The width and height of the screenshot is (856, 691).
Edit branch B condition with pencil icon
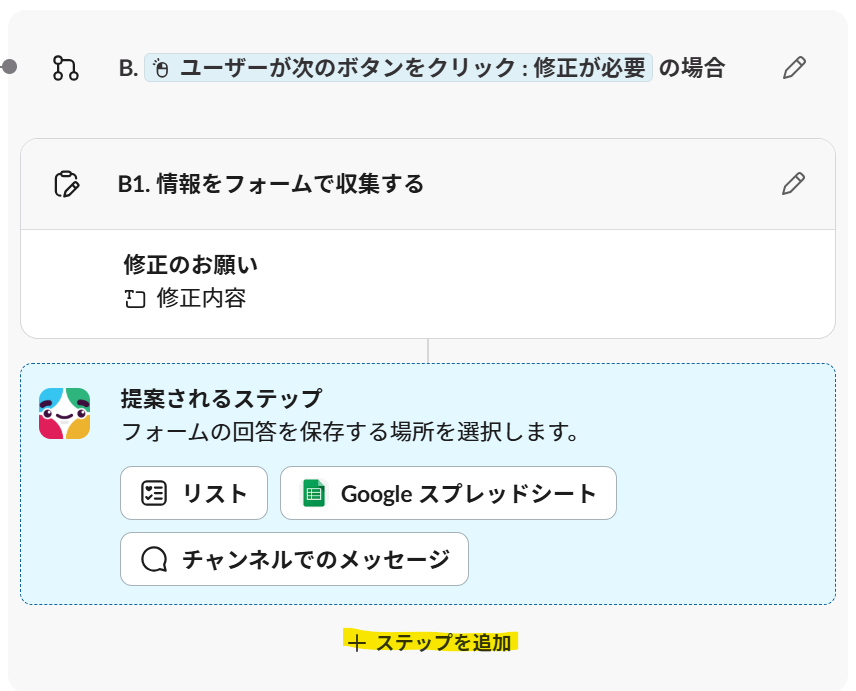[x=794, y=68]
